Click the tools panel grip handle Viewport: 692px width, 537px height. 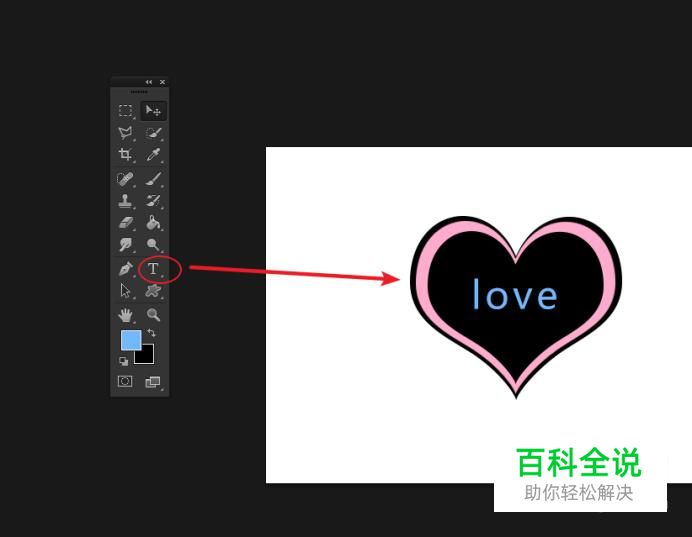click(x=139, y=92)
